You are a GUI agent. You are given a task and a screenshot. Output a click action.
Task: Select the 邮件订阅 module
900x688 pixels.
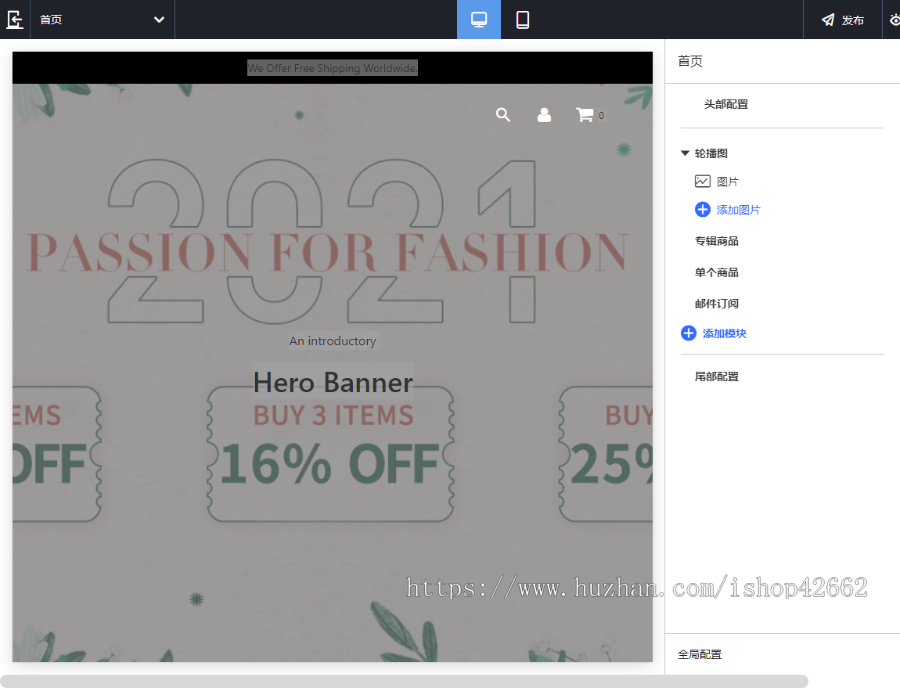(x=716, y=304)
